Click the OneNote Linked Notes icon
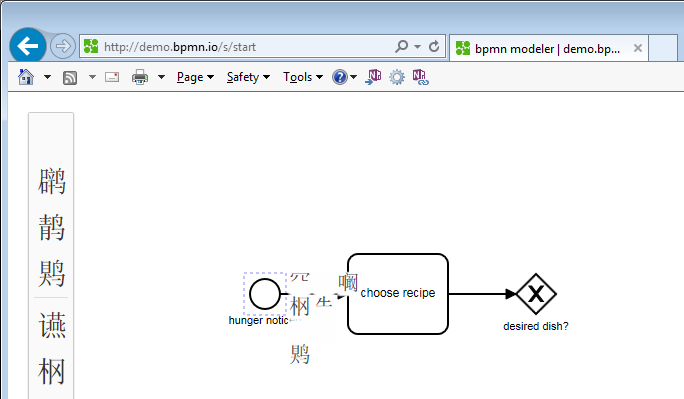Screen dimensions: 684x399 421,77
